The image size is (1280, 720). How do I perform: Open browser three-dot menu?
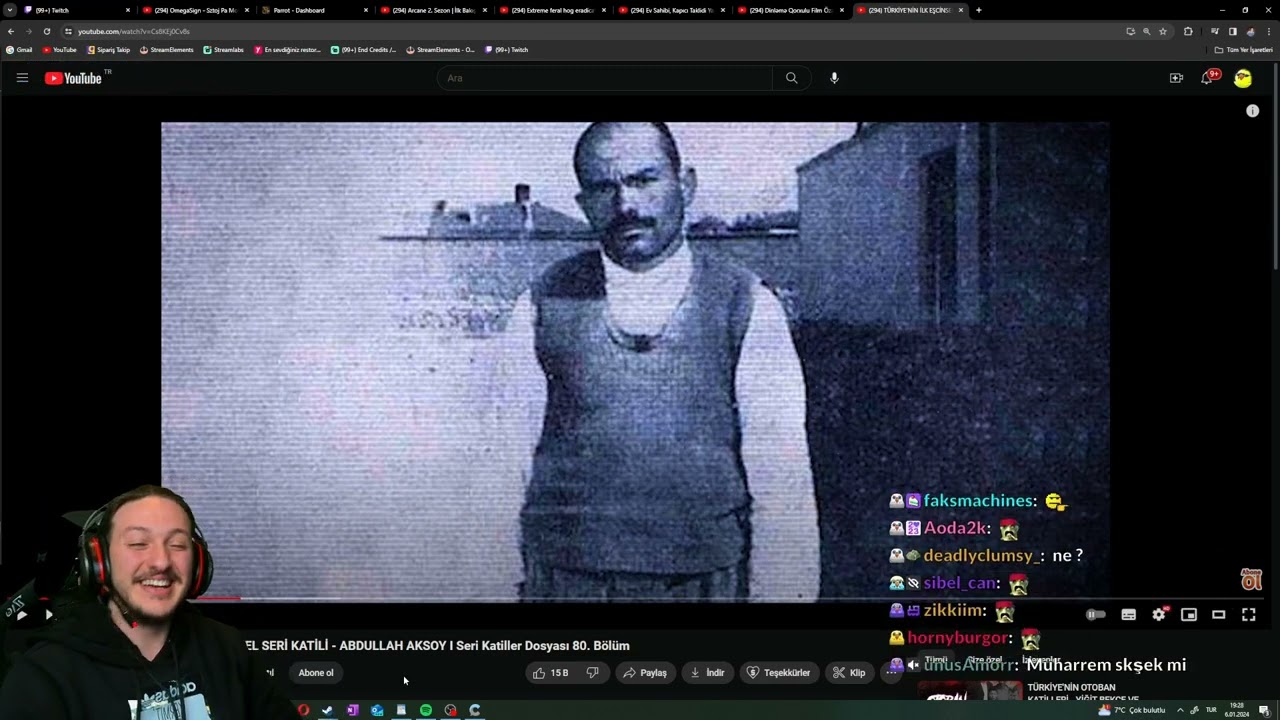pyautogui.click(x=1268, y=31)
